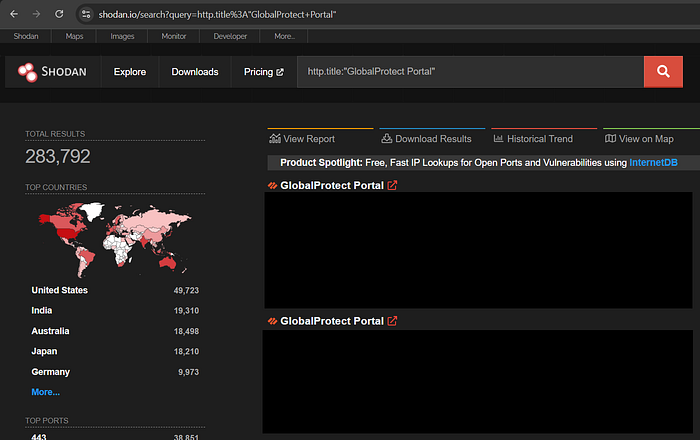The height and width of the screenshot is (440, 700).
Task: Click the View Report chart icon
Action: tap(275, 138)
